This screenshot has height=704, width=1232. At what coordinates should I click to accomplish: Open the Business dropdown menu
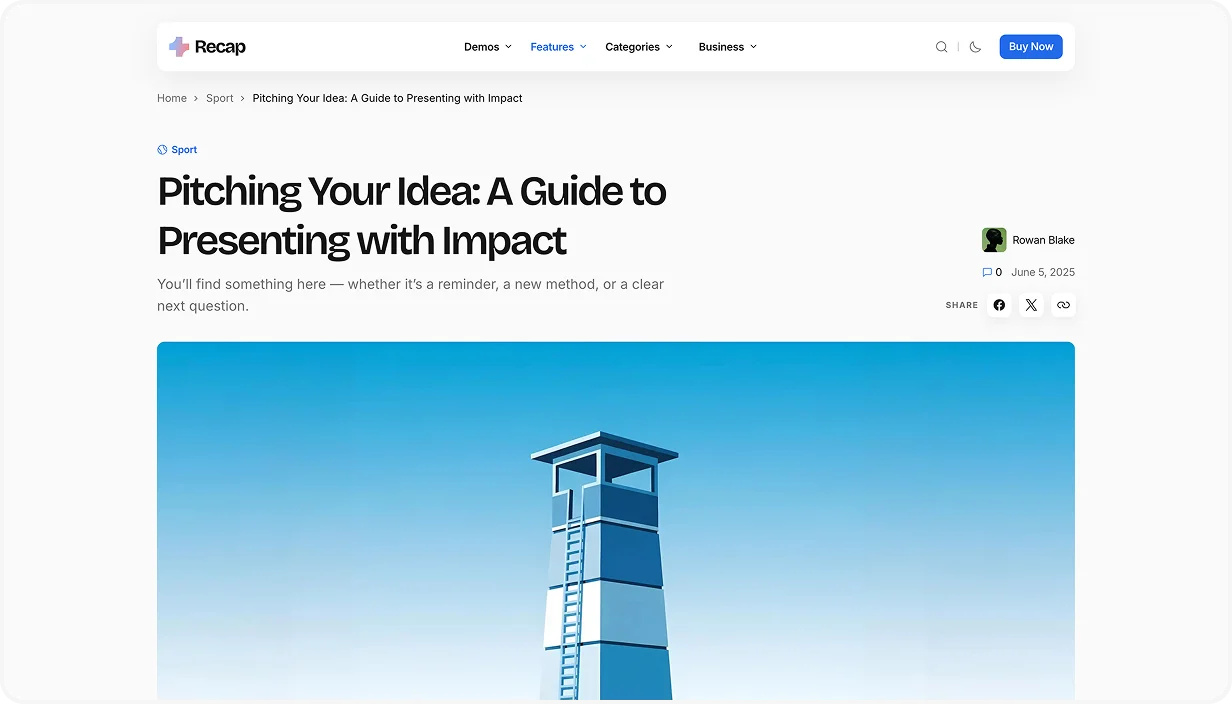727,47
